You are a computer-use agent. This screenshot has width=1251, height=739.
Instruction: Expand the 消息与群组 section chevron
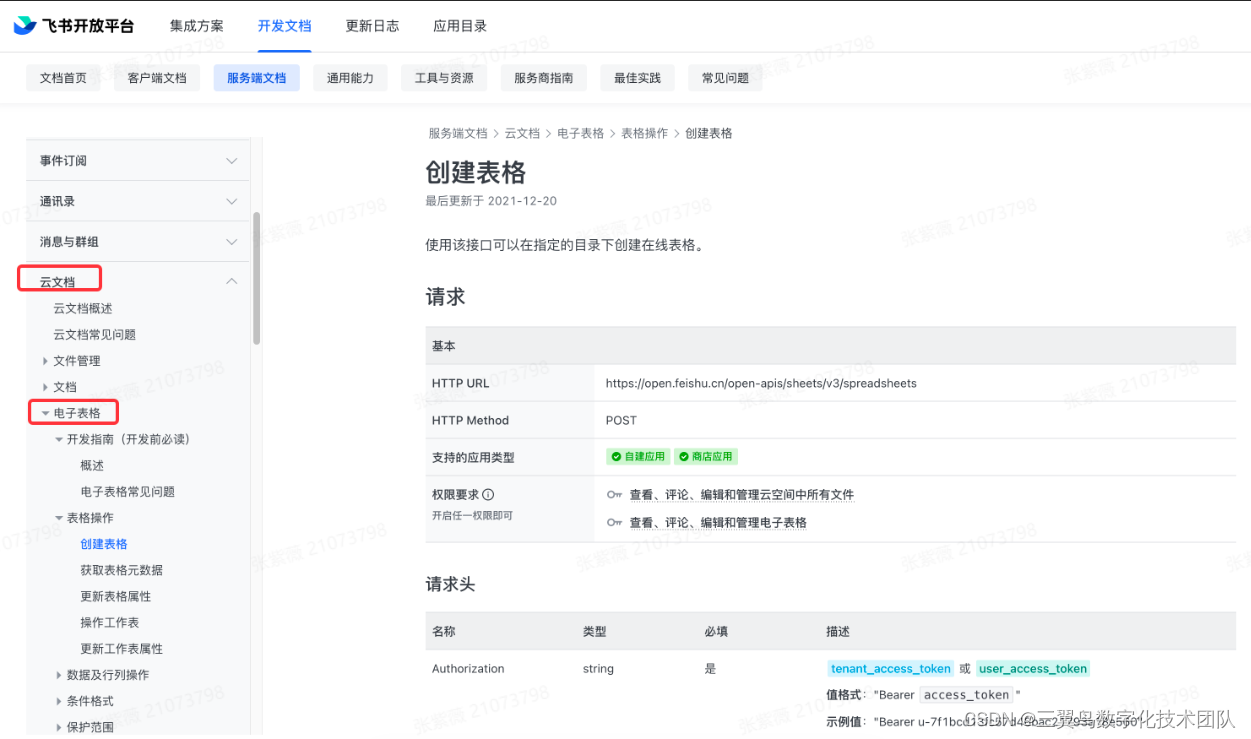coord(232,242)
